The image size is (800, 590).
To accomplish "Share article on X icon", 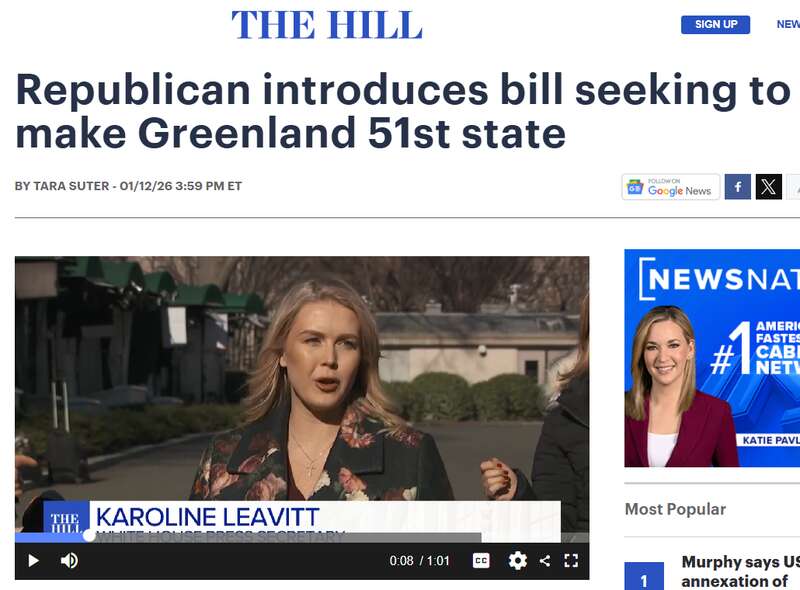I will [x=768, y=187].
